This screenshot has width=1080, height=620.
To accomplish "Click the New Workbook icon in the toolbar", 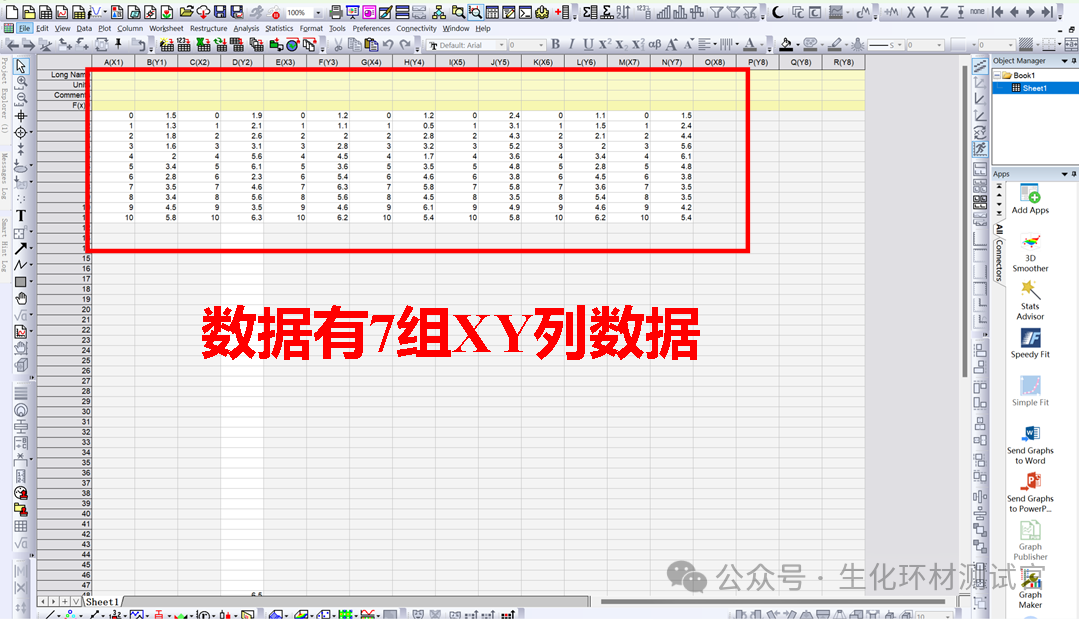I will click(x=45, y=12).
